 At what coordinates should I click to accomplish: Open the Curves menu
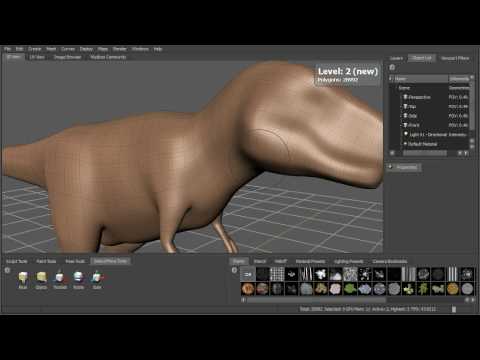coord(68,49)
